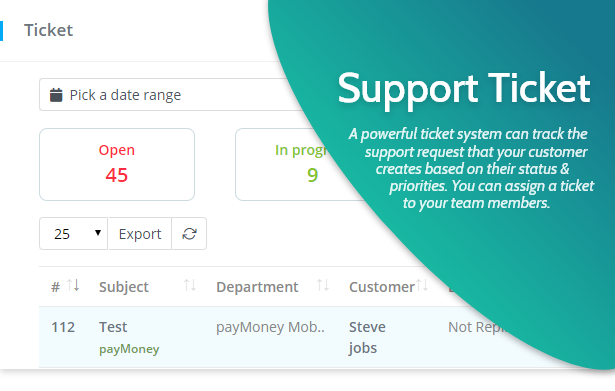Click the payMoney Mob.. department cell
This screenshot has height=391, width=615.
click(x=270, y=327)
